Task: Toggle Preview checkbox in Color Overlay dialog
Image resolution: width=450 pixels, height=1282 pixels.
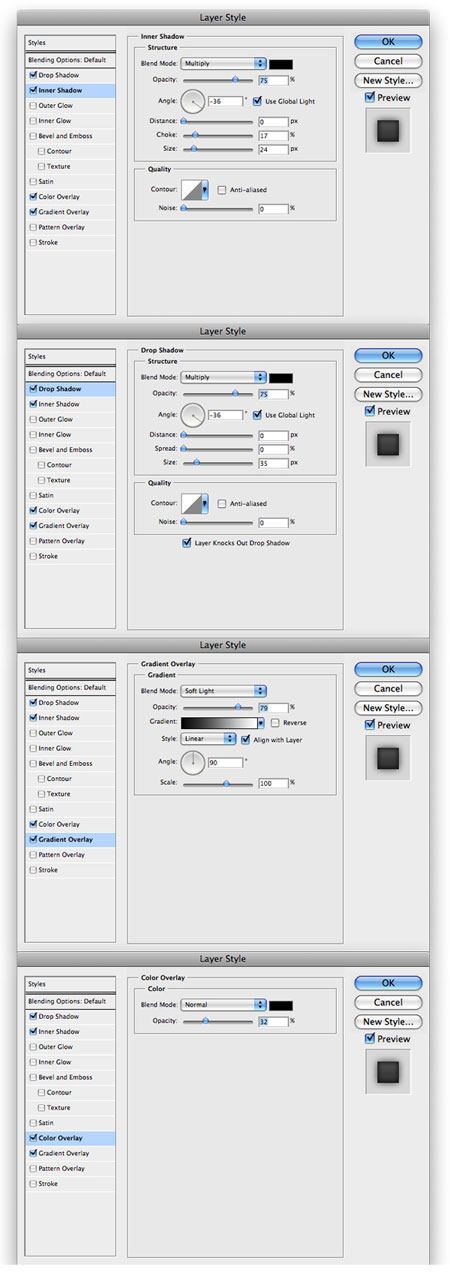Action: pyautogui.click(x=371, y=1039)
